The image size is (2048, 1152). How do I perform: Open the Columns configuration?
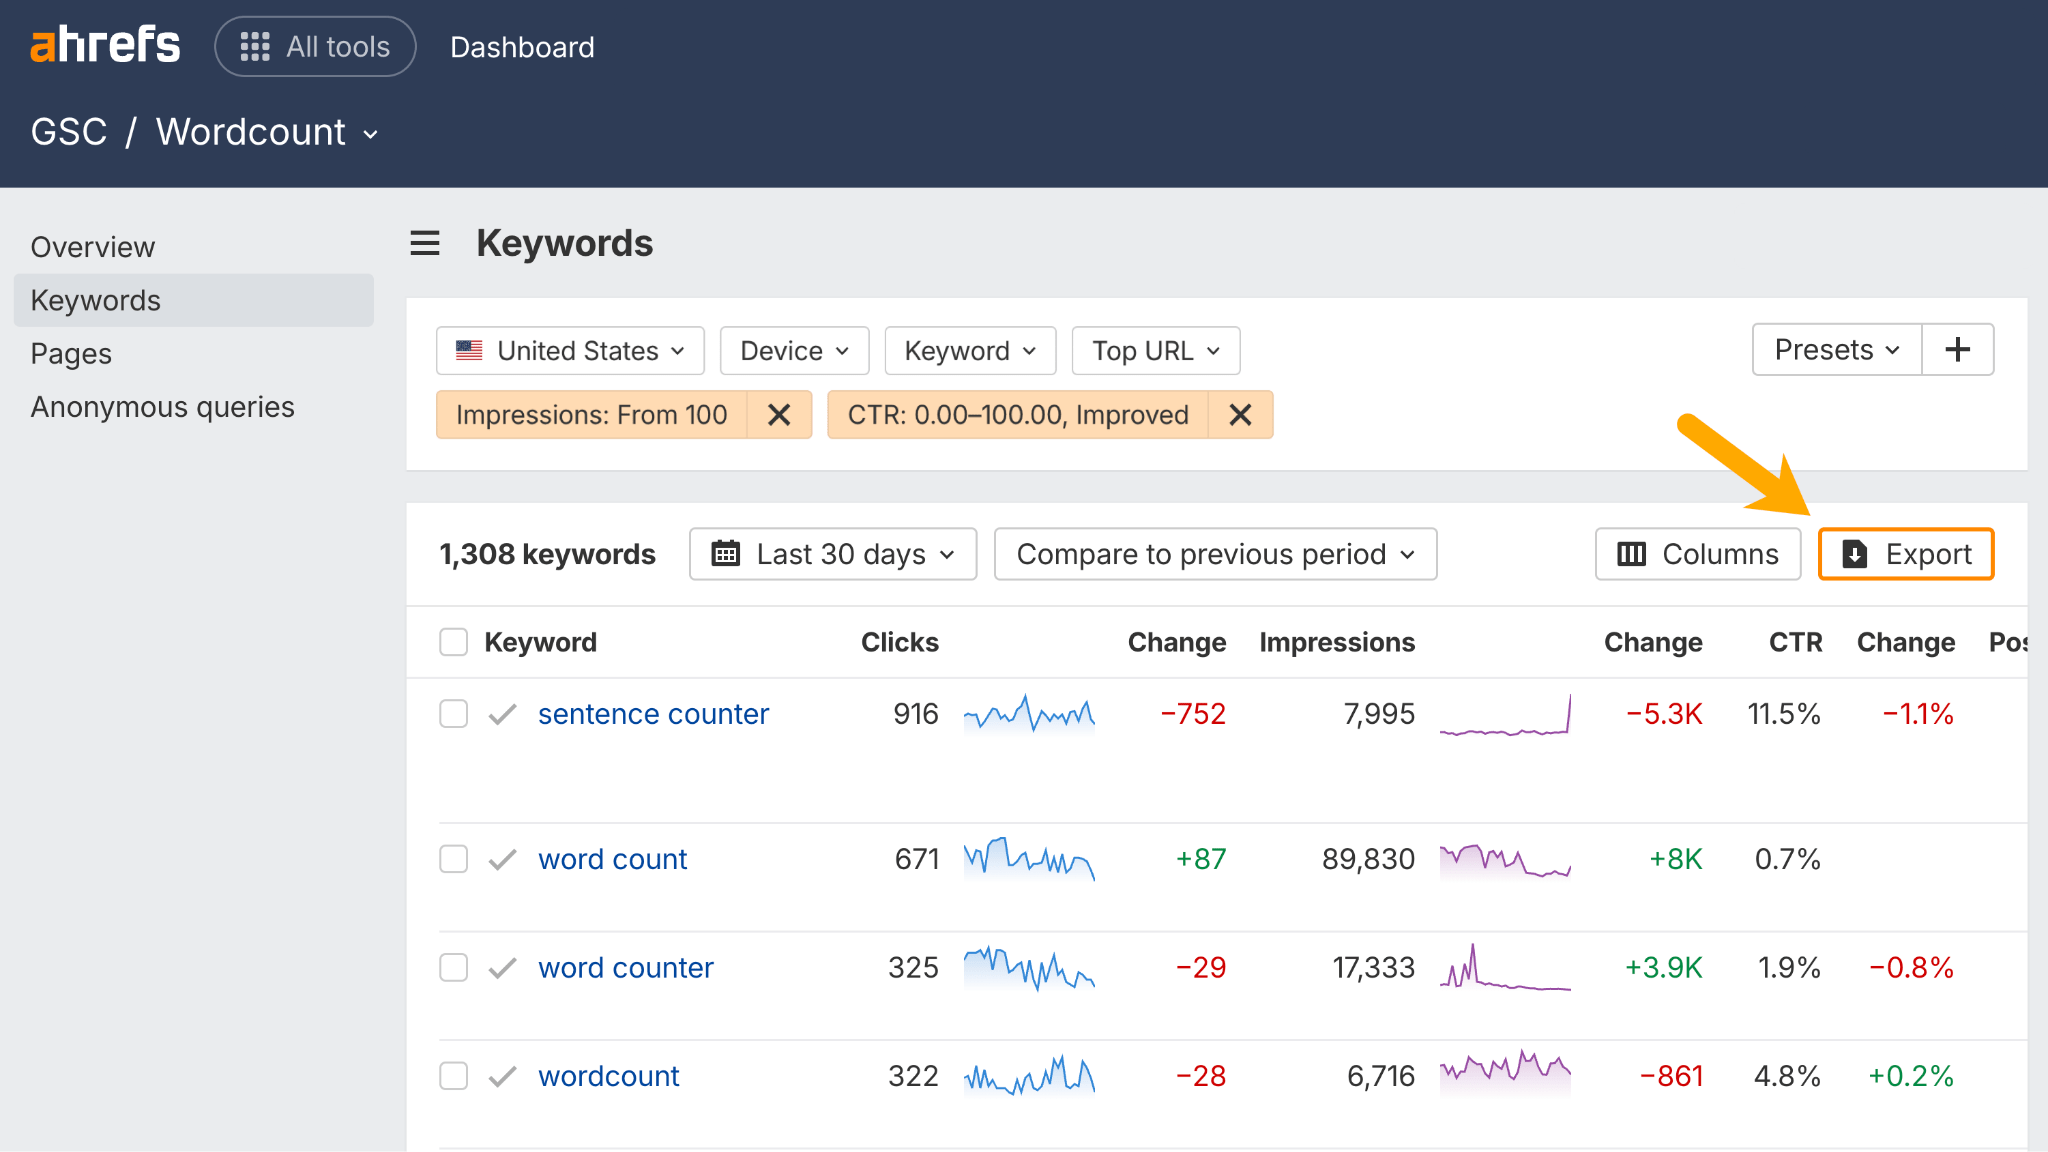tap(1697, 553)
